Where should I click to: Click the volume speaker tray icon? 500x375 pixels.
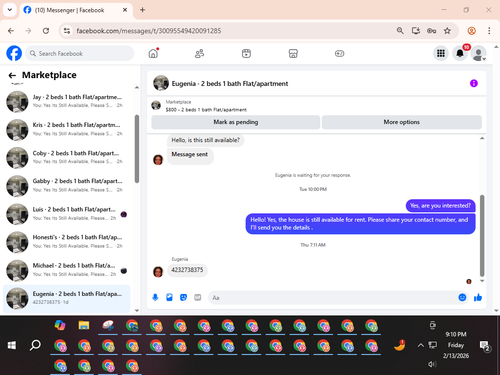coord(432,364)
